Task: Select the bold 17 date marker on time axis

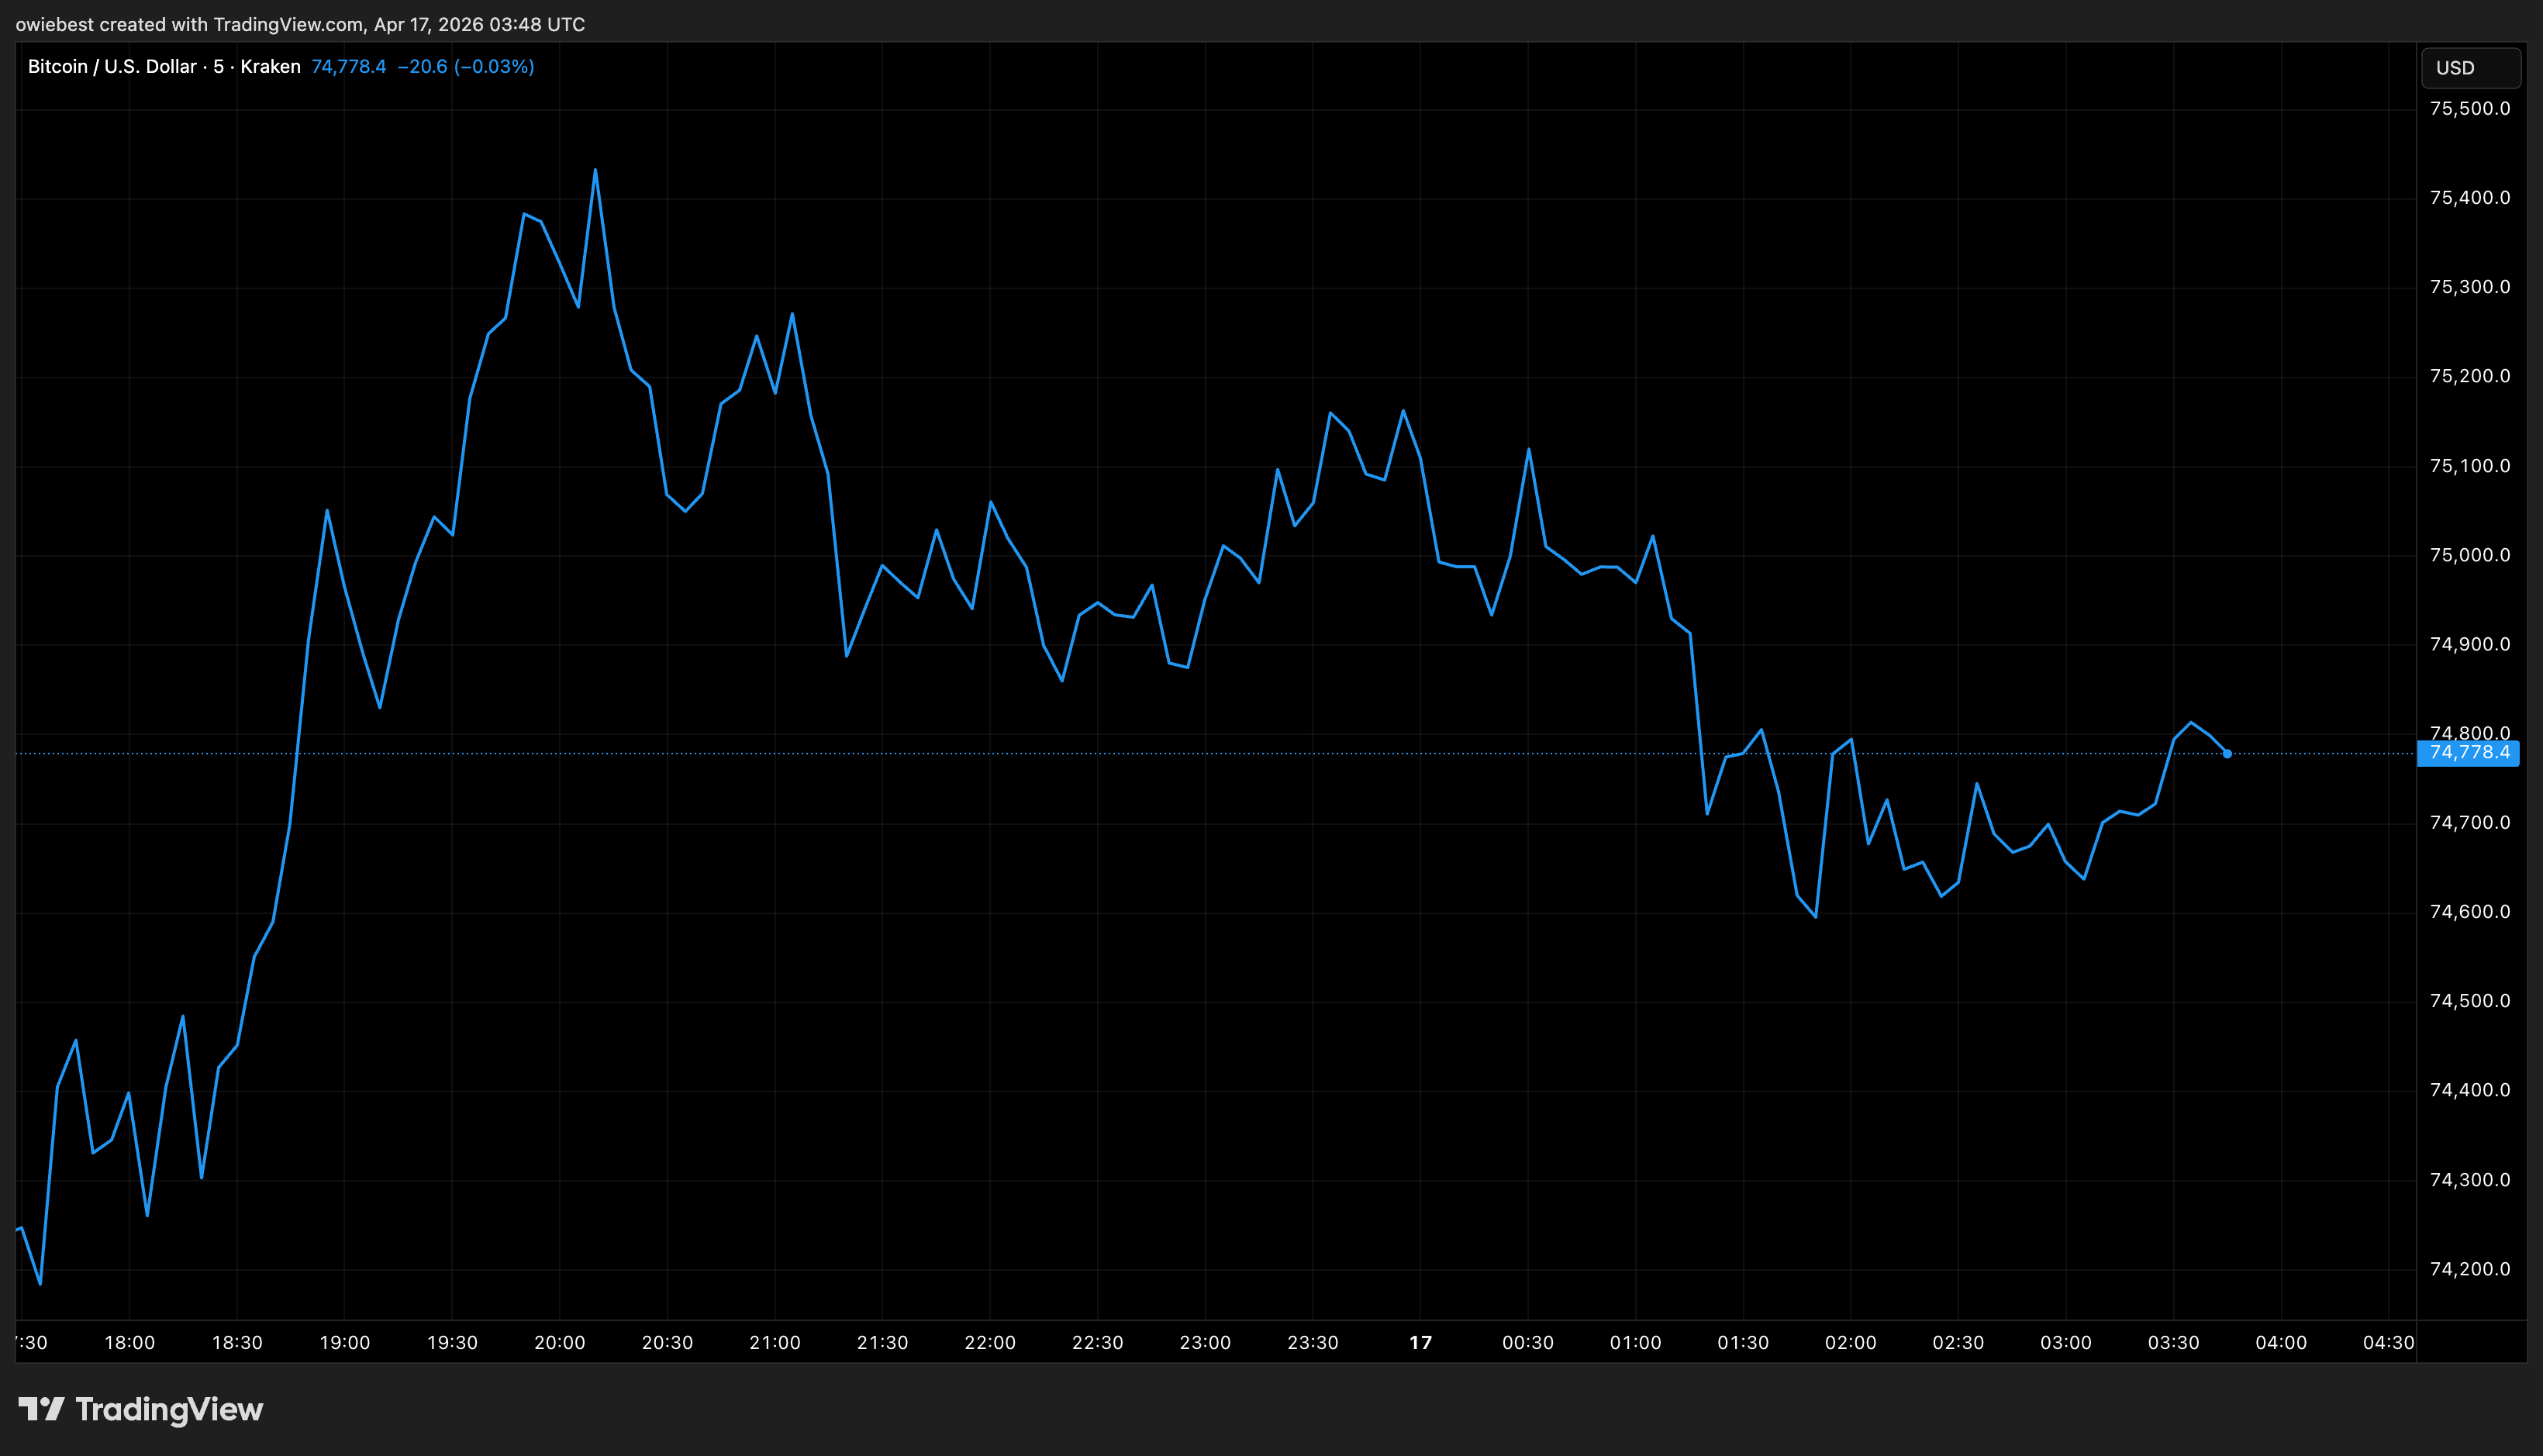Action: pyautogui.click(x=1420, y=1343)
